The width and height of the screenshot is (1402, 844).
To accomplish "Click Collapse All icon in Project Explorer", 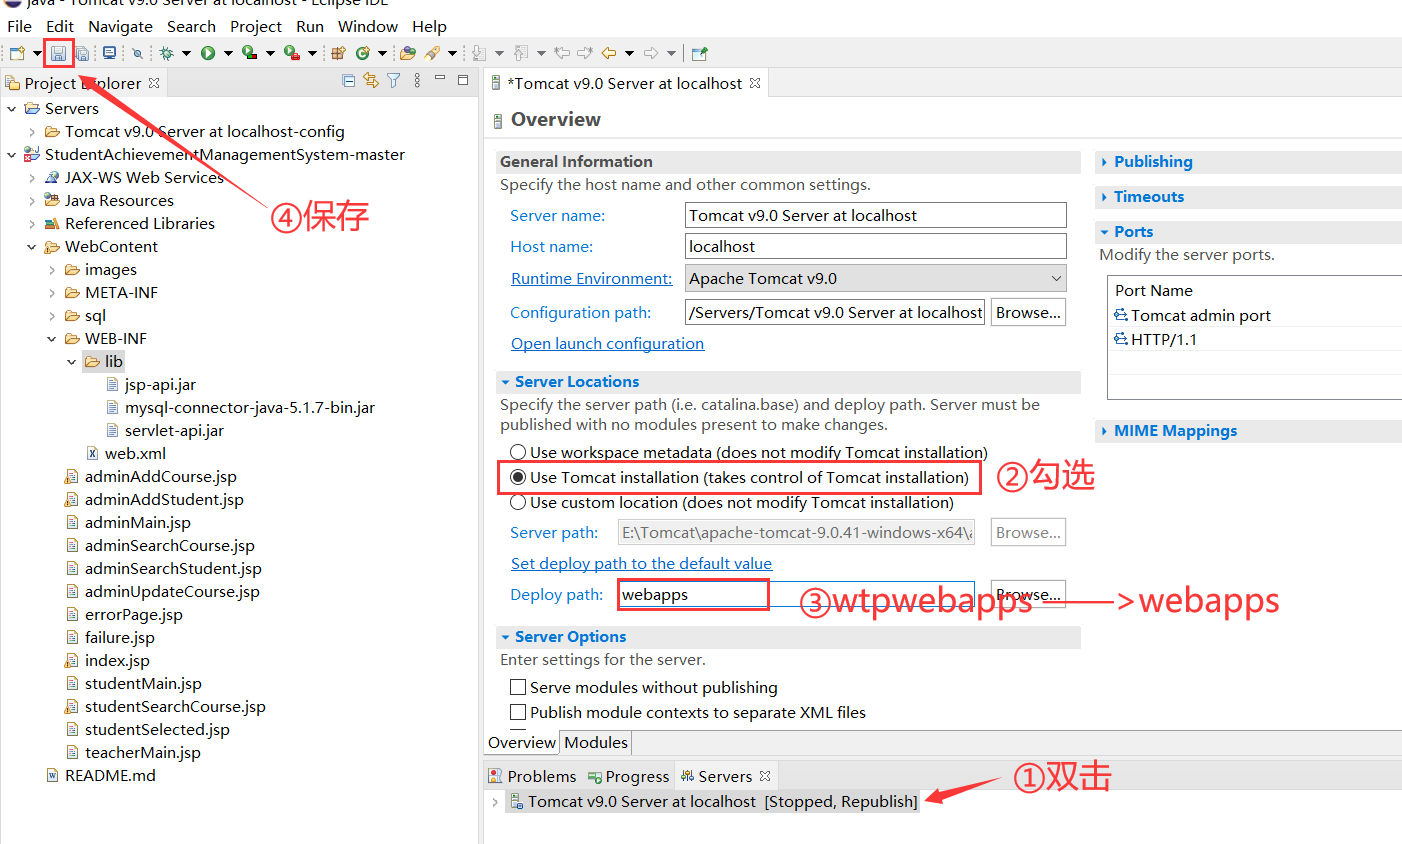I will pyautogui.click(x=349, y=81).
